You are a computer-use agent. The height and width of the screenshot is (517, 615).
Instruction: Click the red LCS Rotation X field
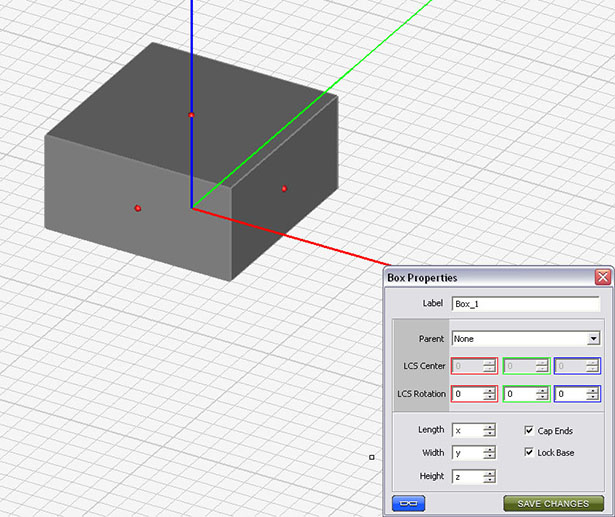pos(467,394)
